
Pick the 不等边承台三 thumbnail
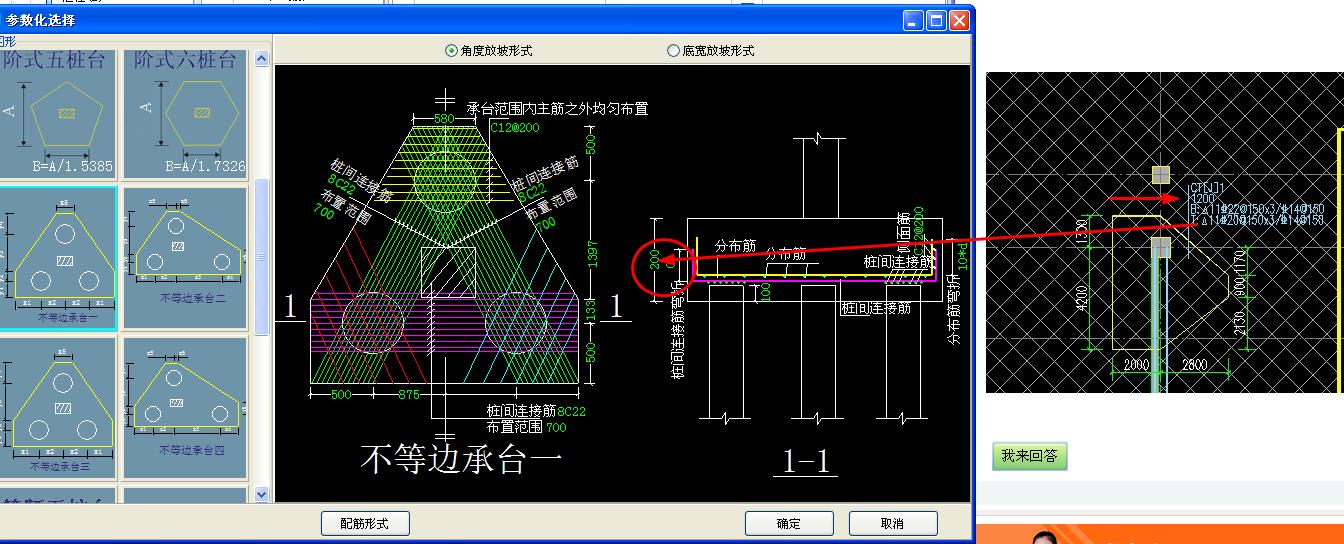[x=58, y=408]
